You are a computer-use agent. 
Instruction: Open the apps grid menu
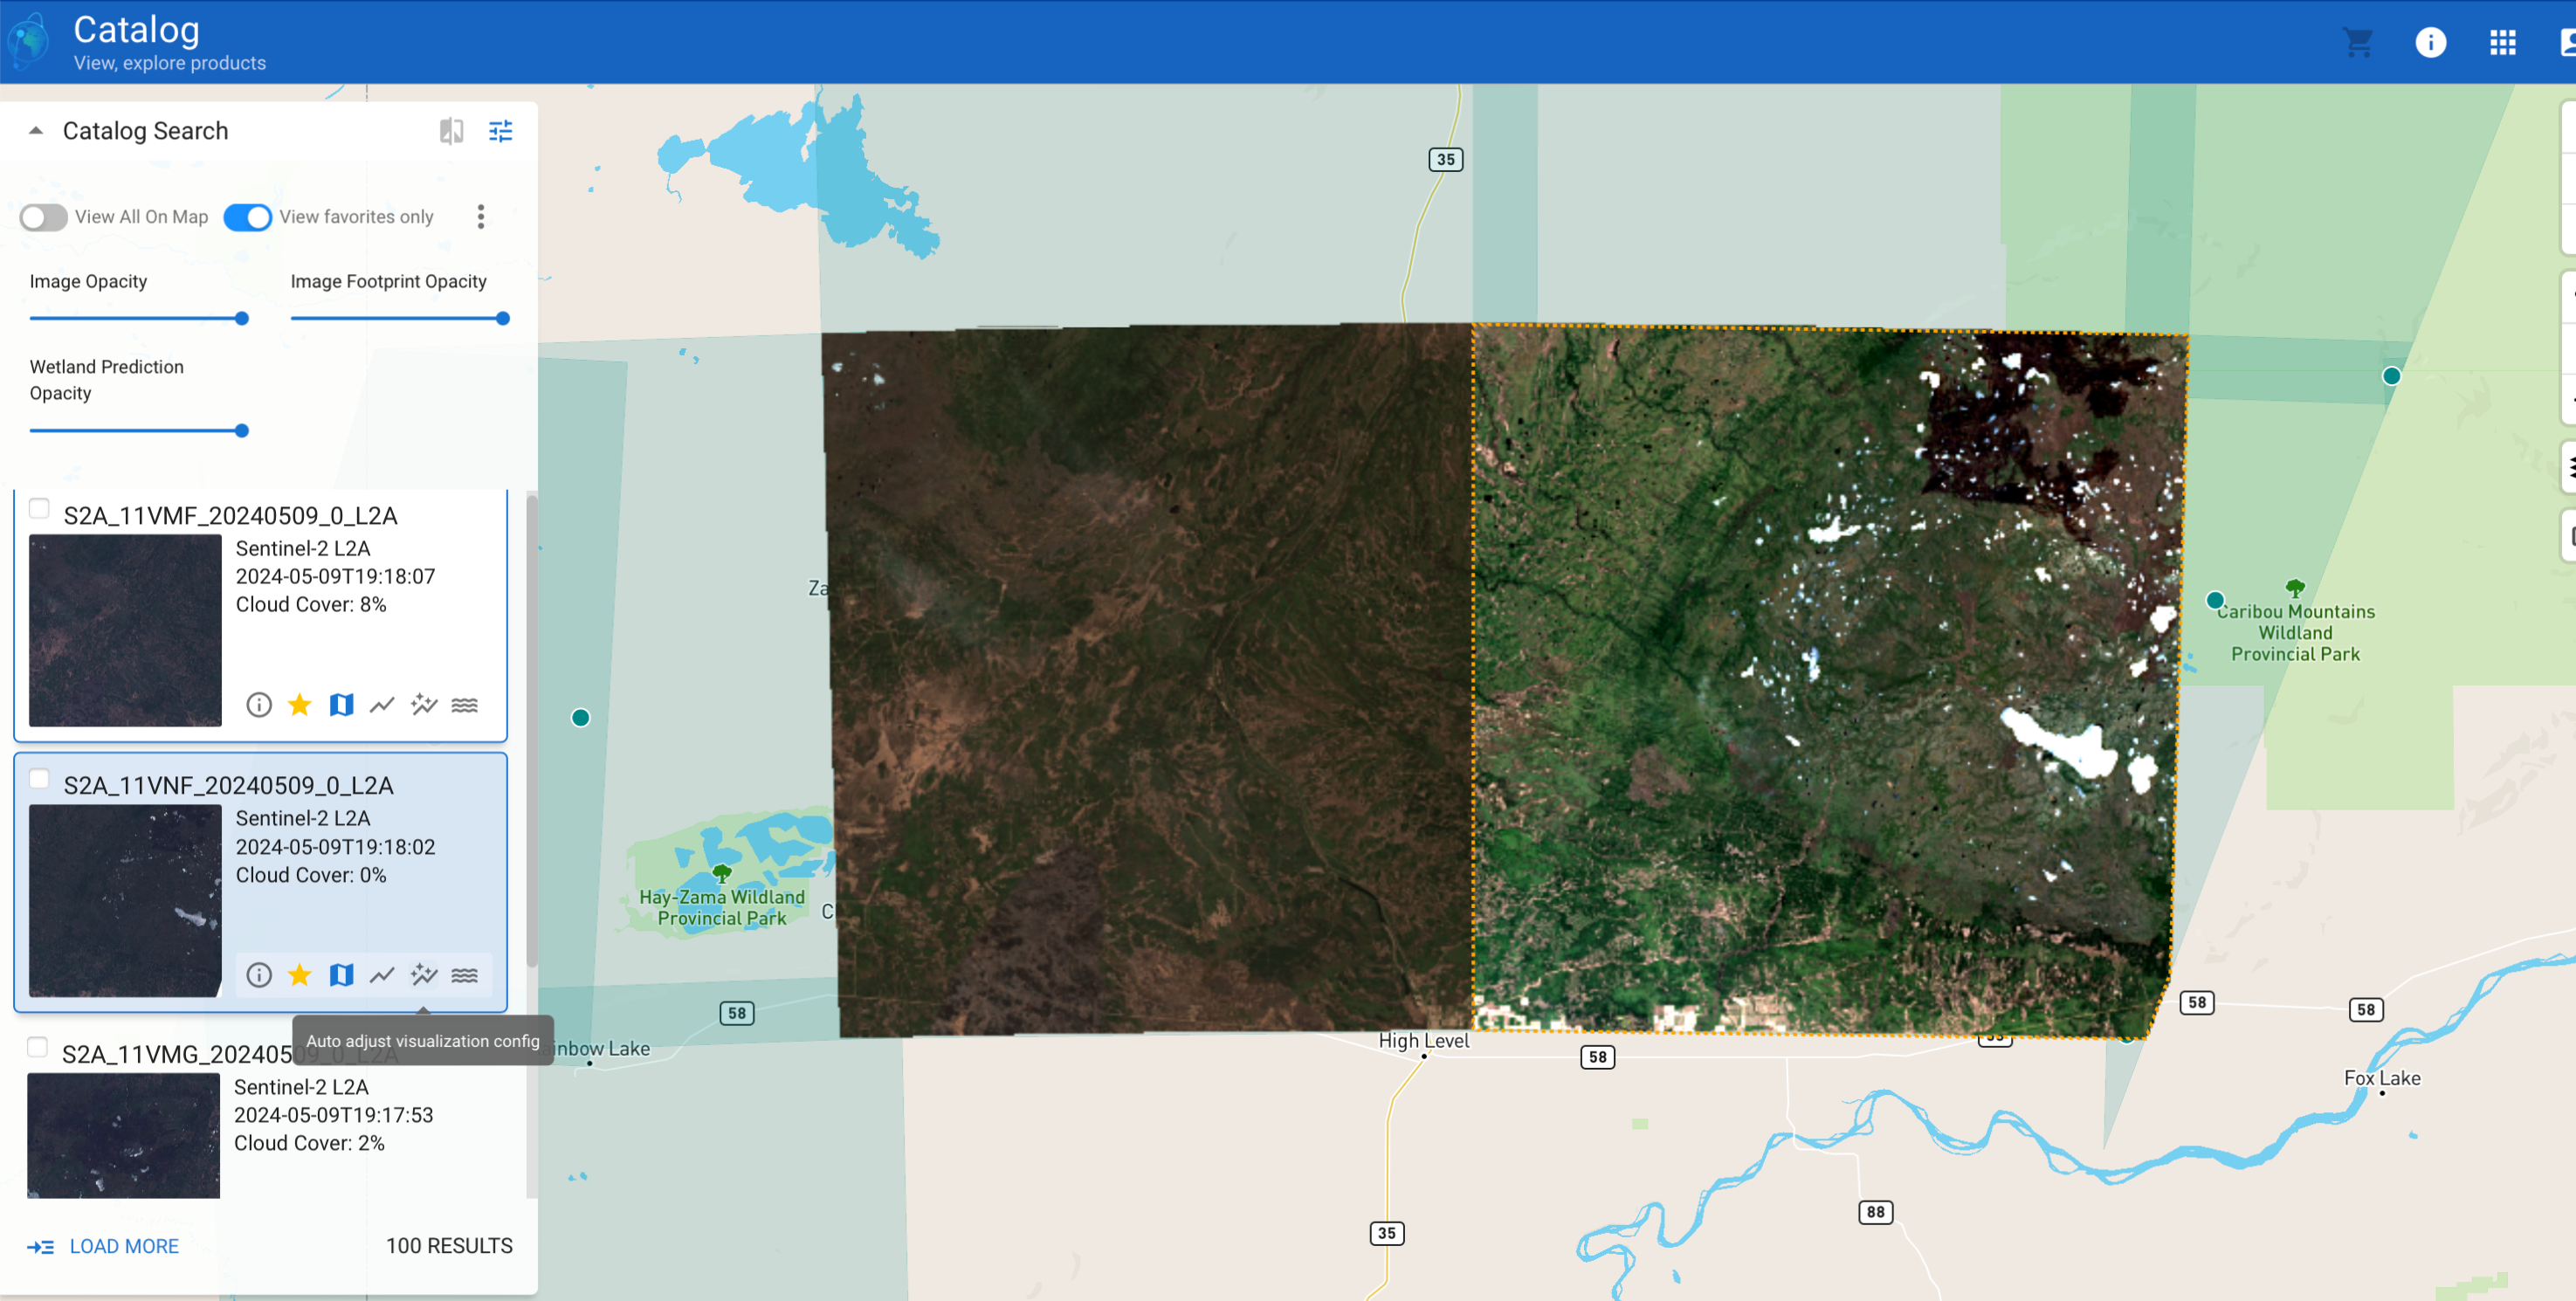coord(2503,42)
